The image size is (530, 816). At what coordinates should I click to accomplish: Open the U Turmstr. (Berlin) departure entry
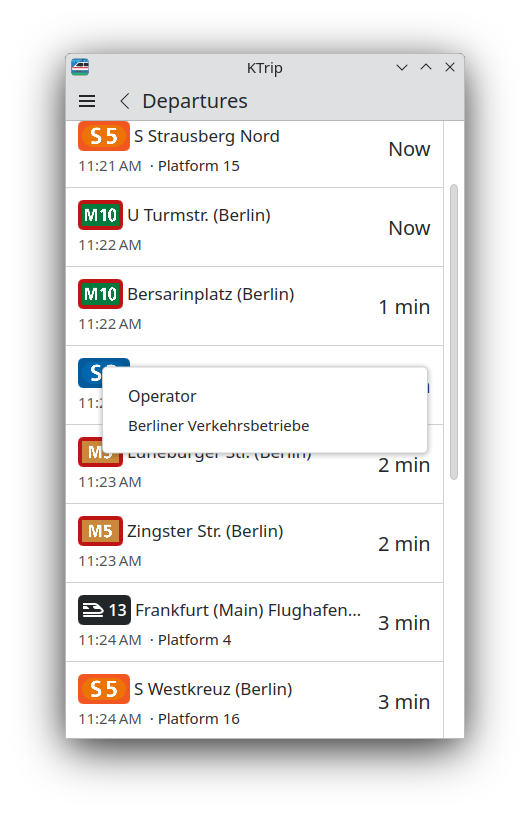[255, 227]
